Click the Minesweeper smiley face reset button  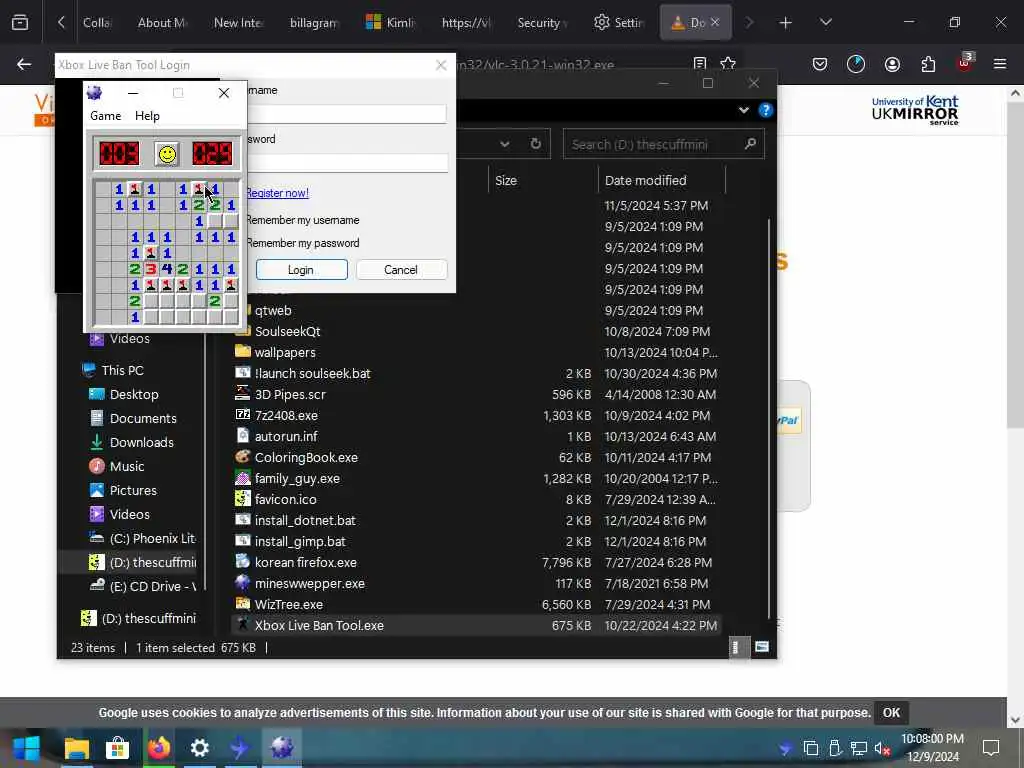[x=167, y=154]
